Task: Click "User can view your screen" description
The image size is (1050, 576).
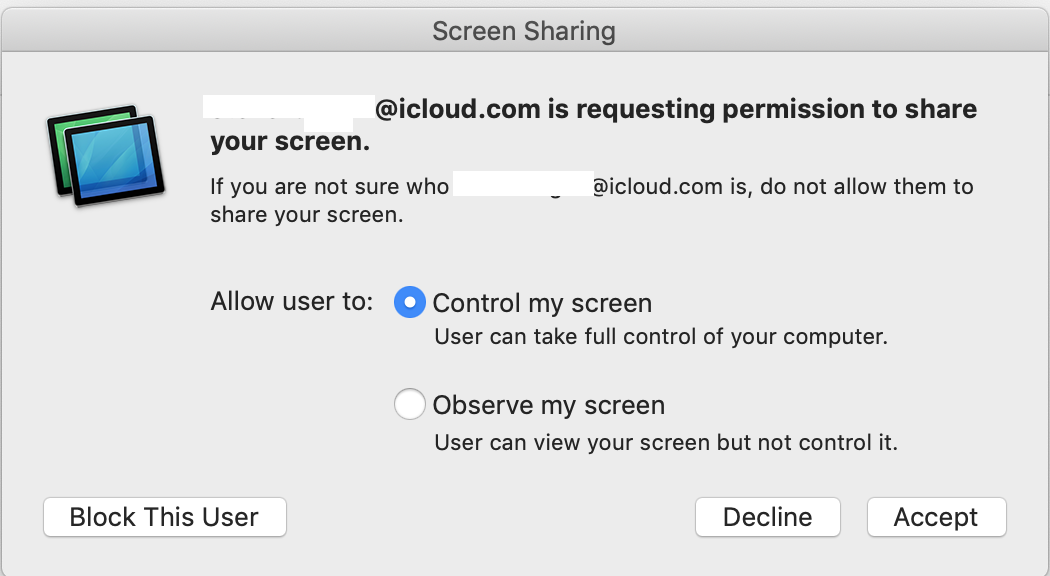Action: [x=666, y=441]
